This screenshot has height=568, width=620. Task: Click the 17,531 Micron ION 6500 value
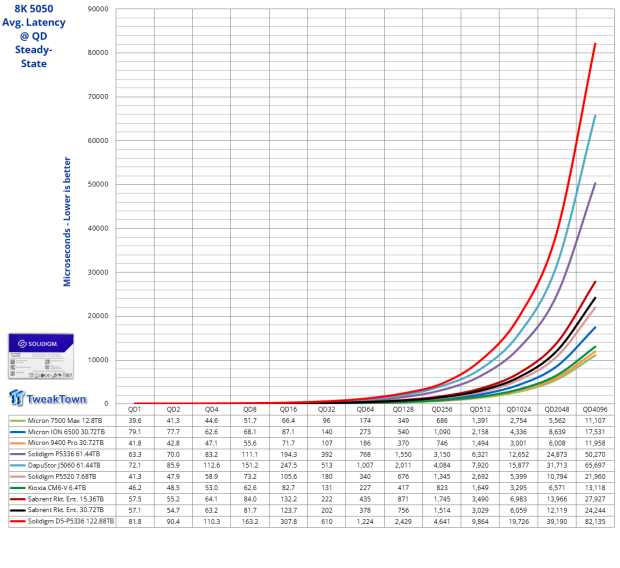tap(595, 432)
